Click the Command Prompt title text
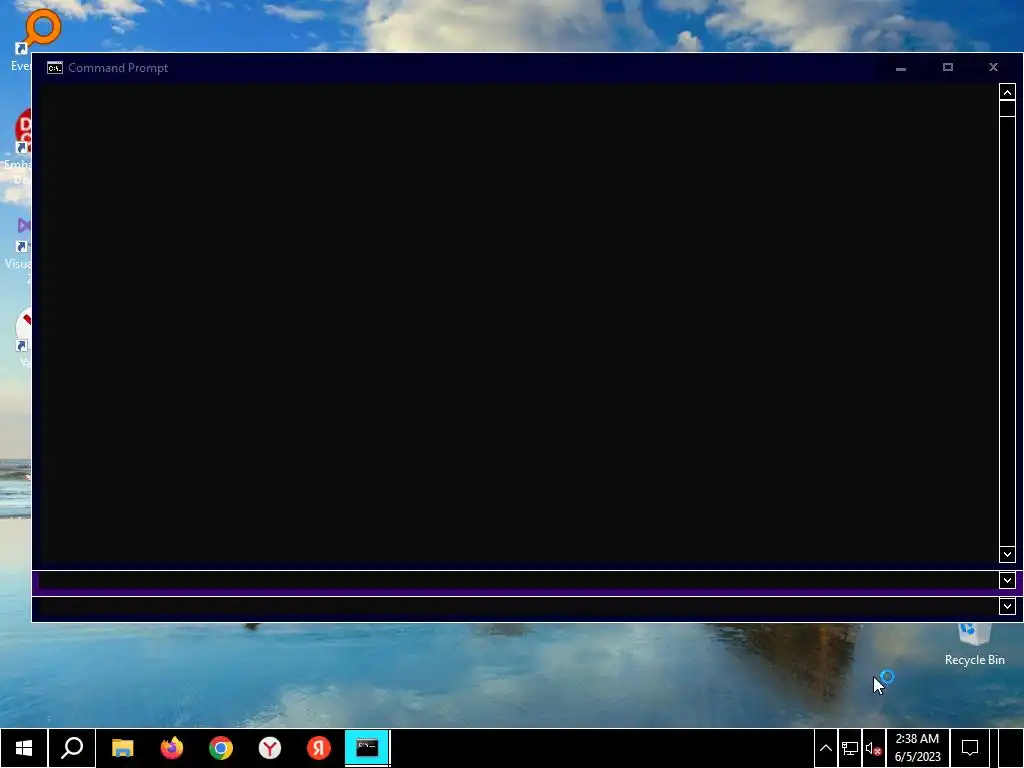 [118, 68]
